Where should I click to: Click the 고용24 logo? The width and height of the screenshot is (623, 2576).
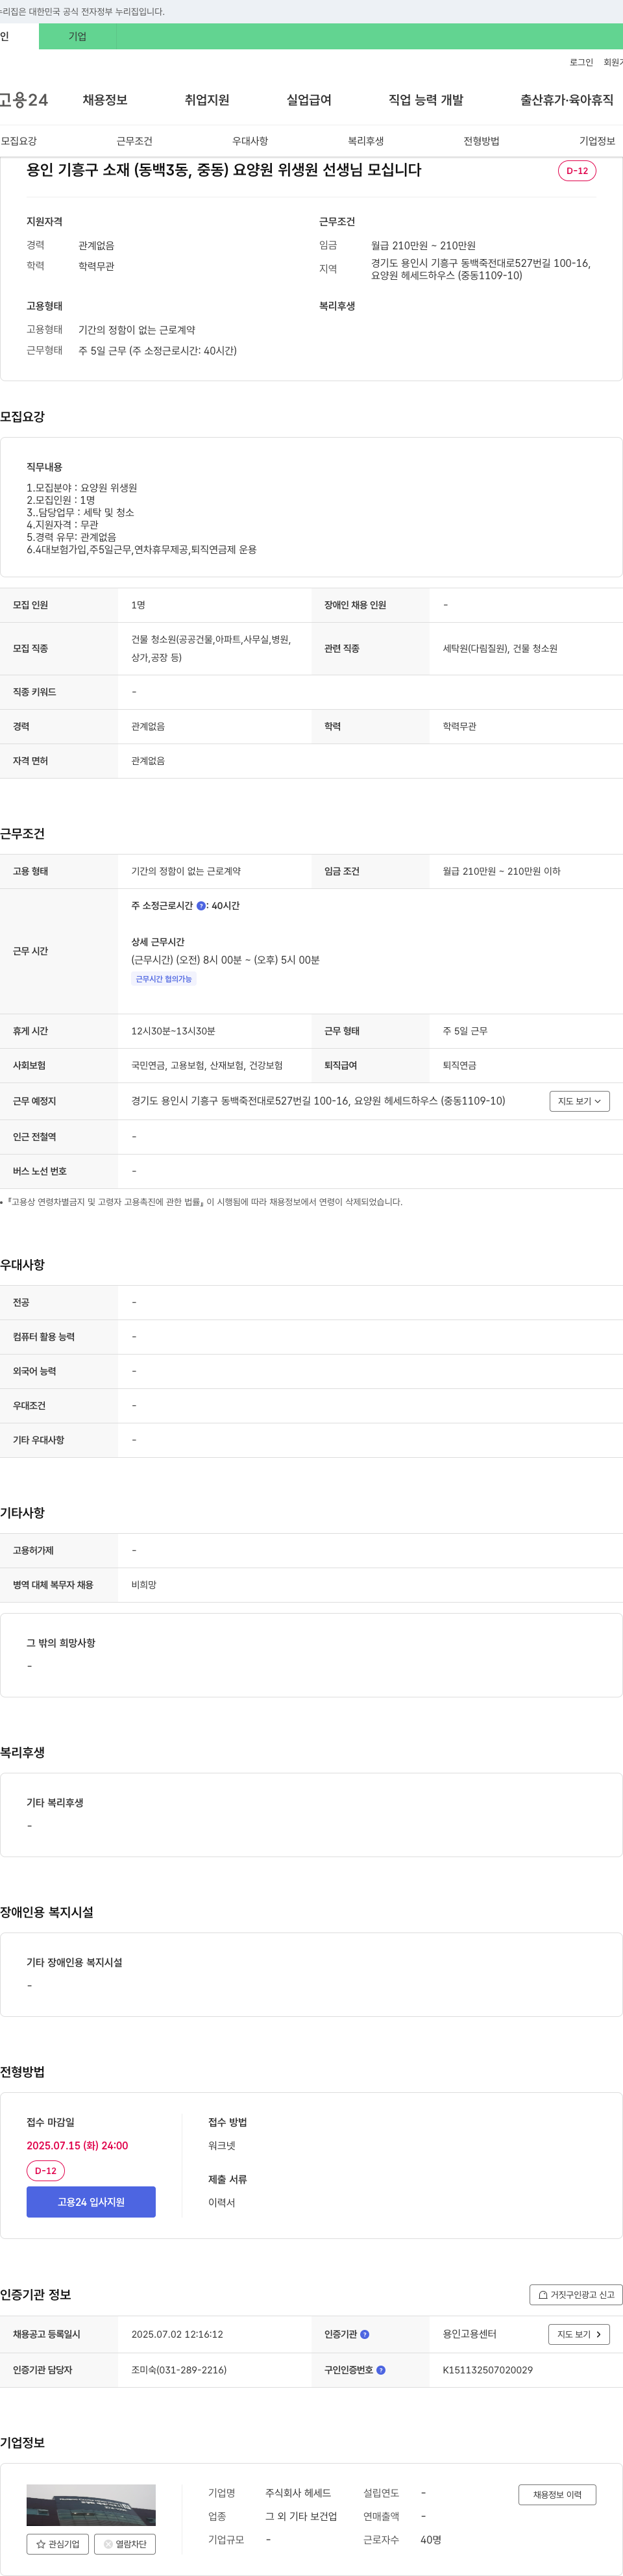pos(23,100)
